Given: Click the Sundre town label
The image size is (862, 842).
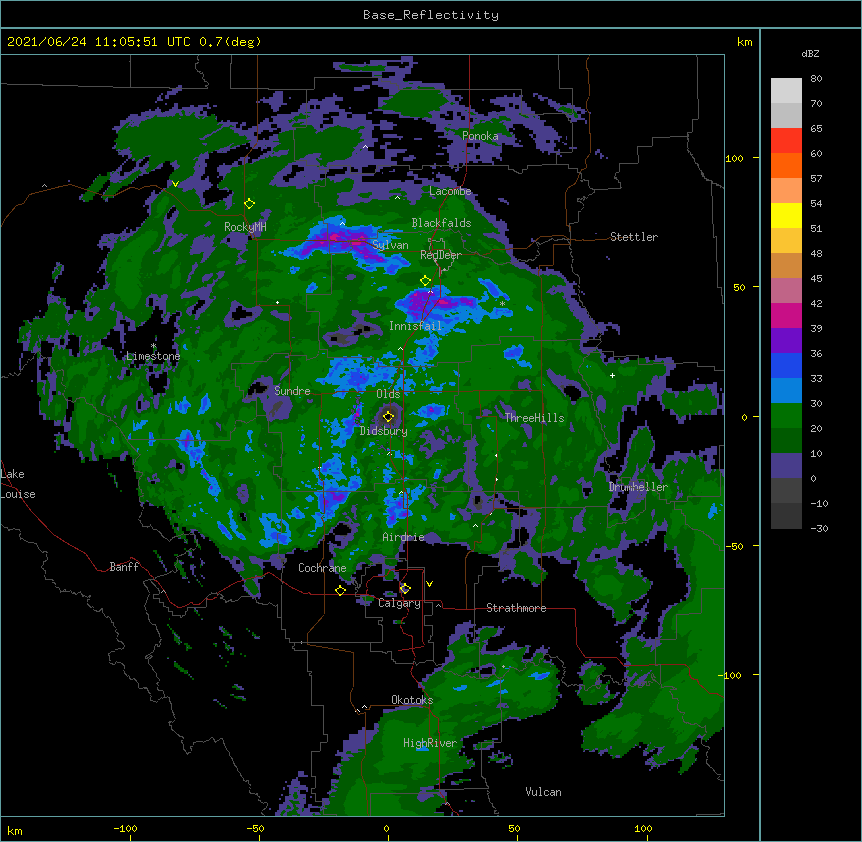Looking at the screenshot, I should pos(292,391).
